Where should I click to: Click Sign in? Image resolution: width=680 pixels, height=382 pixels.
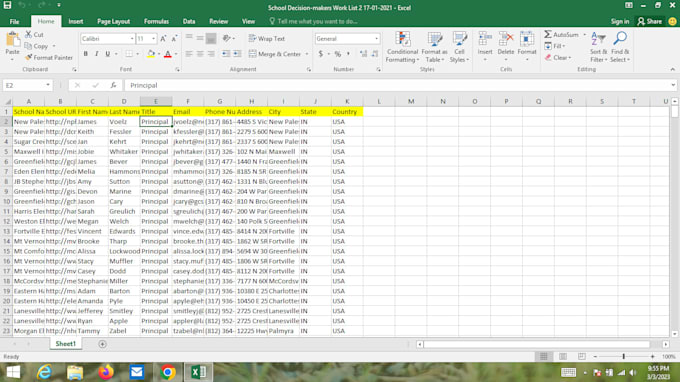[x=620, y=21]
